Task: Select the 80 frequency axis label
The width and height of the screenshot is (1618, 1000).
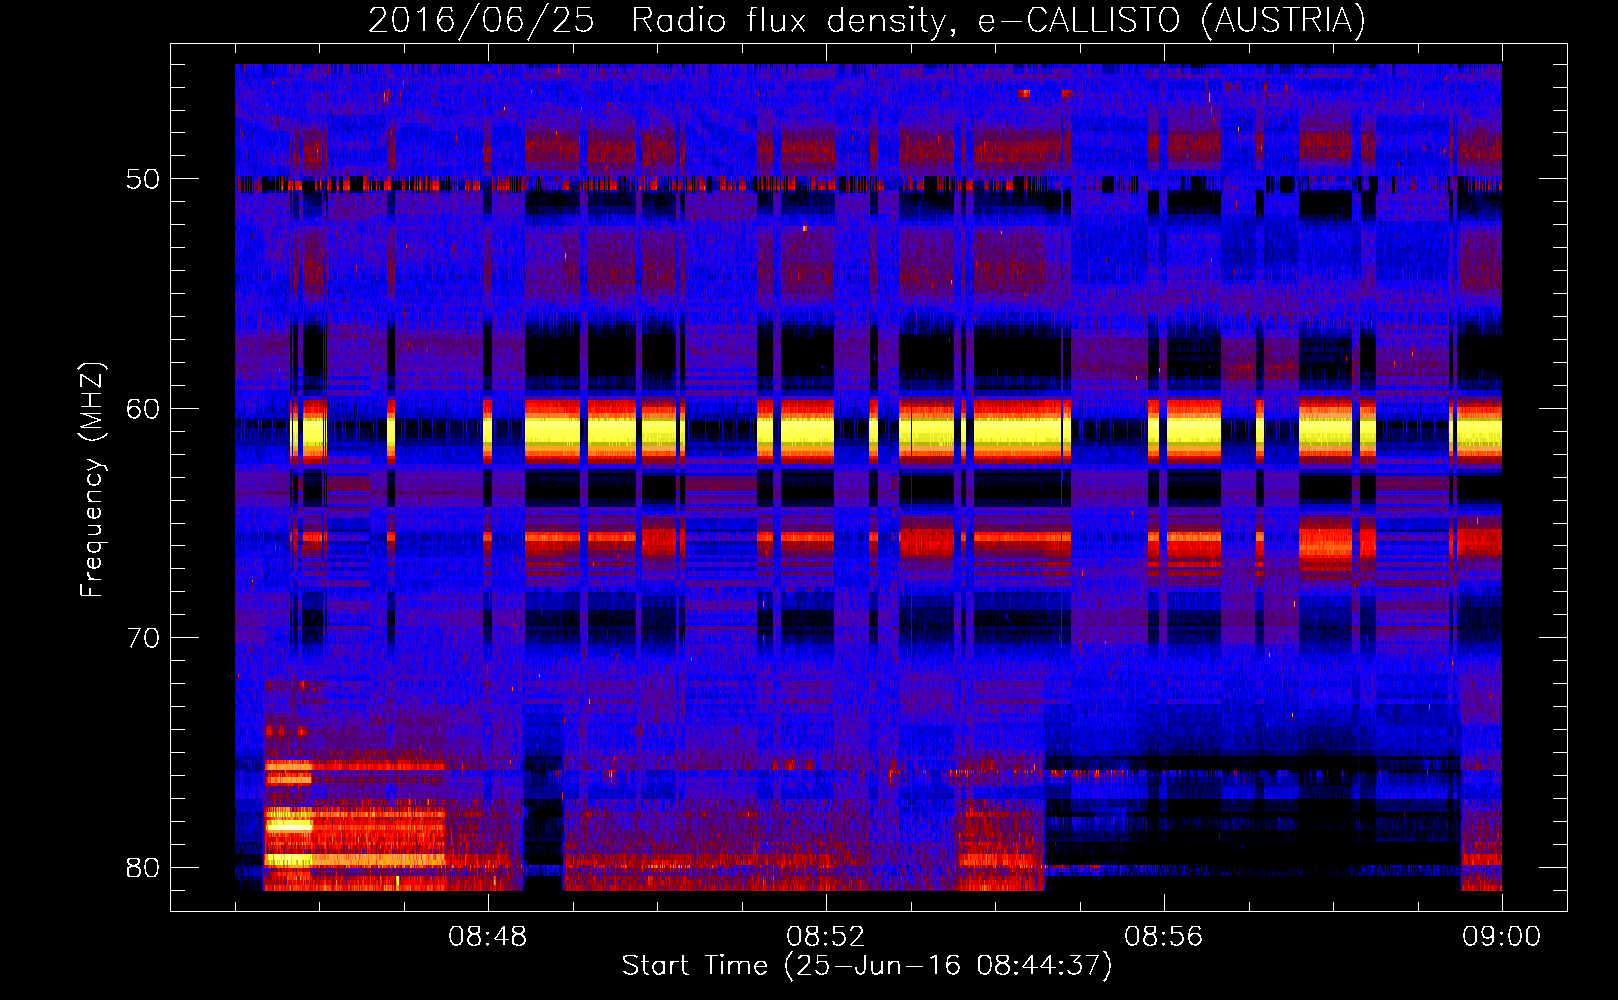Action: point(143,867)
